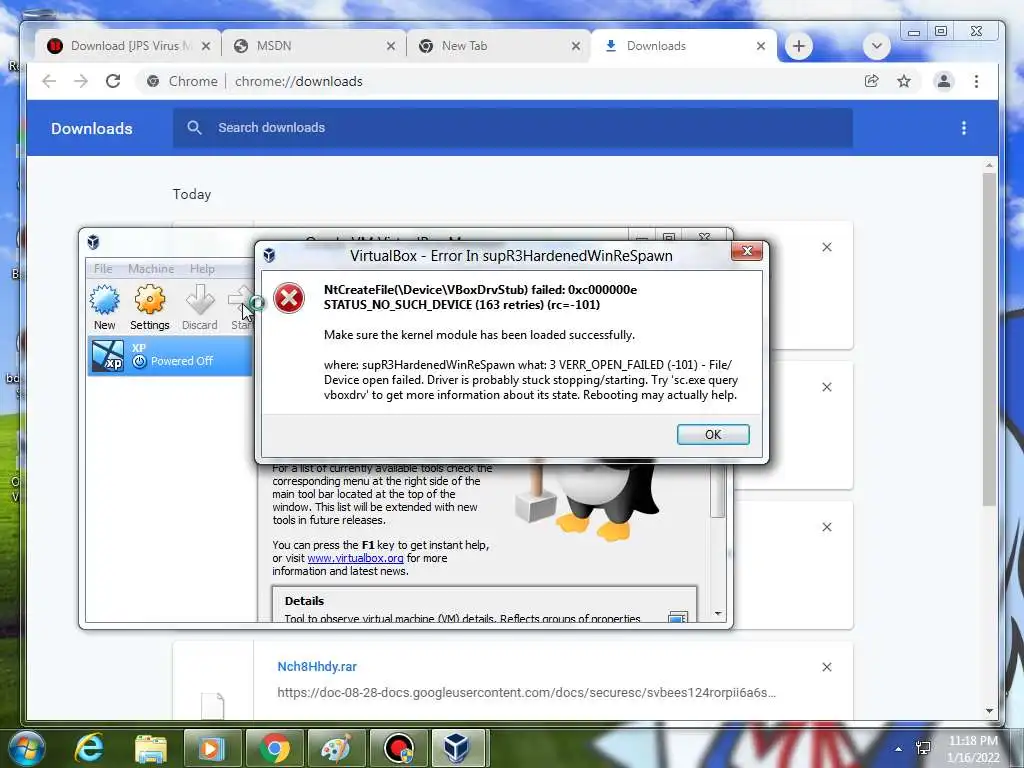Screen dimensions: 1024x768
Task: Open a new Chrome tab with plus
Action: 798,46
